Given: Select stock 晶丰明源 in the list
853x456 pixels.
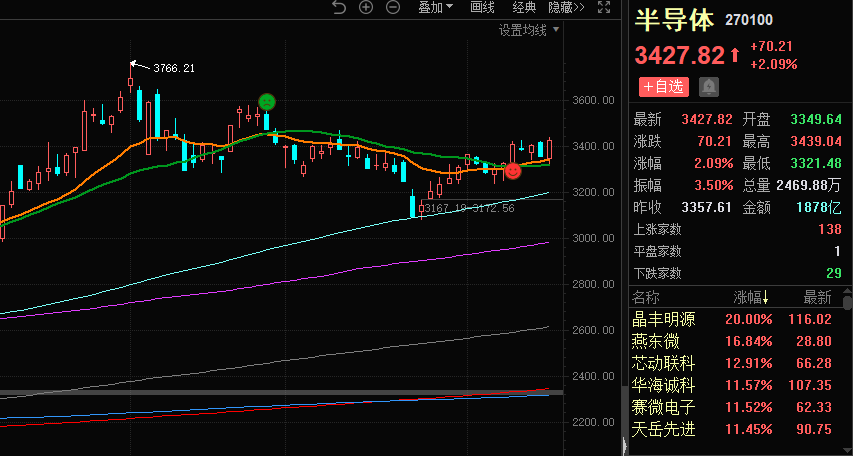Looking at the screenshot, I should tap(664, 319).
